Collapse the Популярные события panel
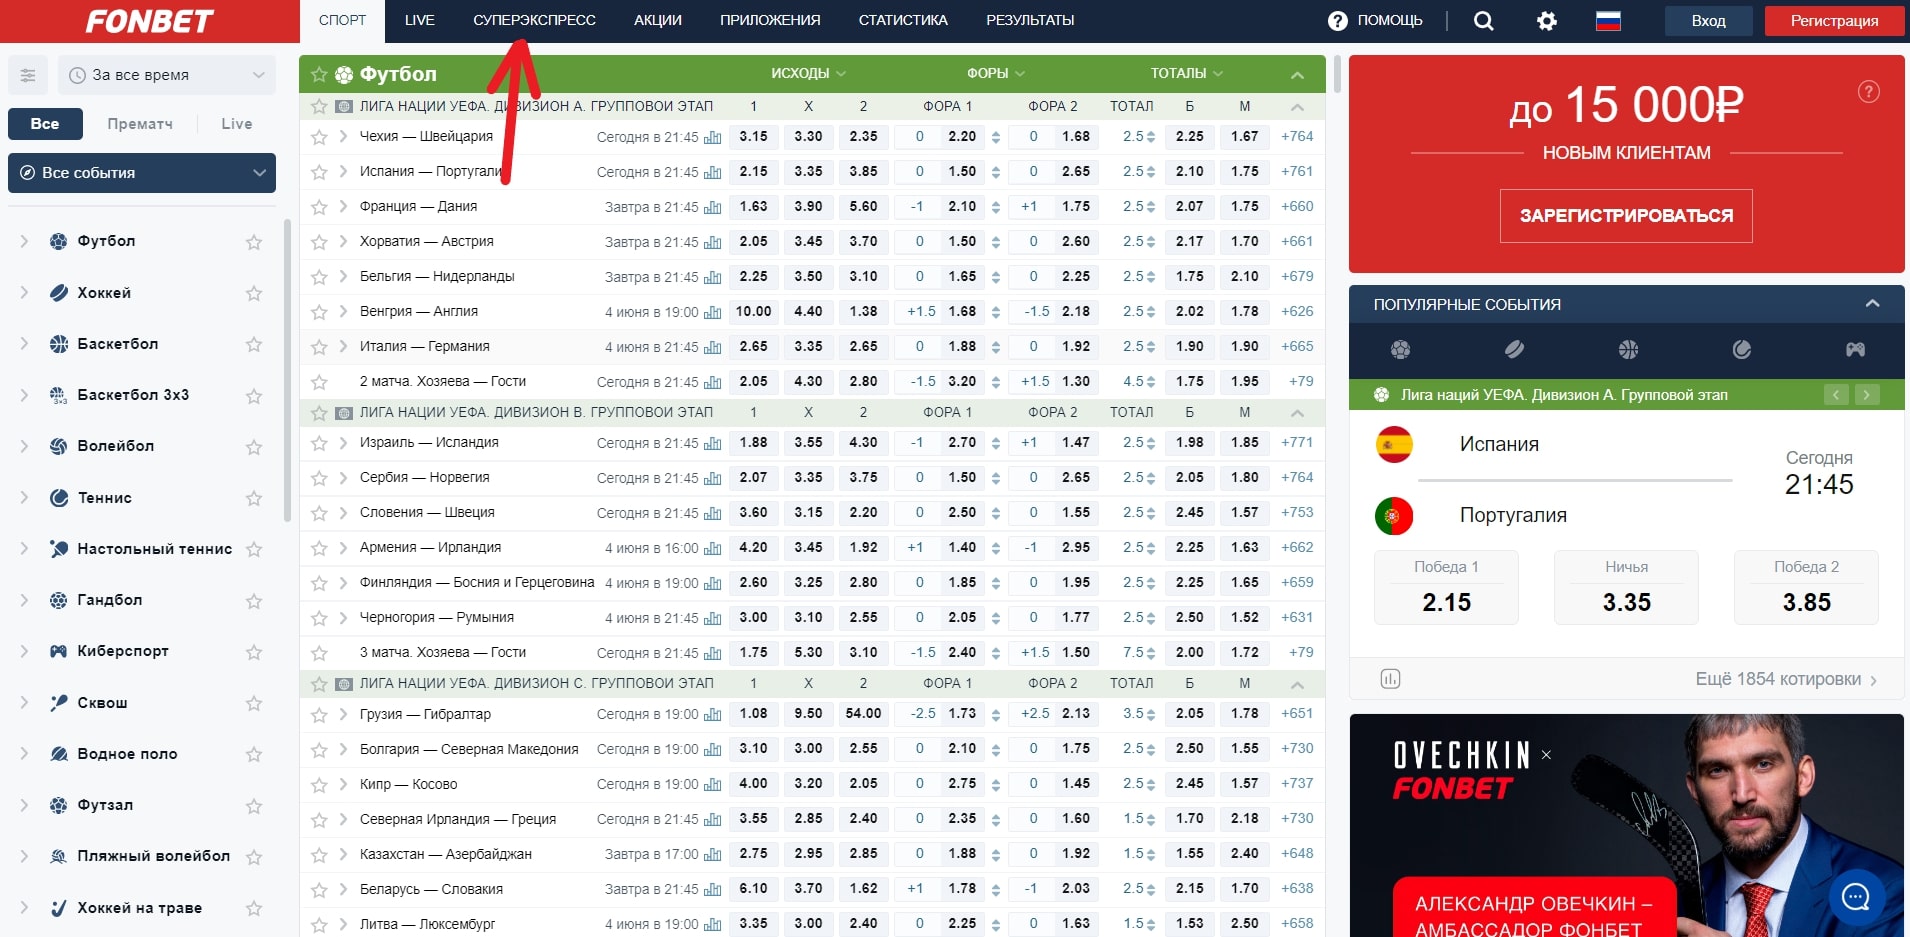The height and width of the screenshot is (937, 1910). (1873, 304)
